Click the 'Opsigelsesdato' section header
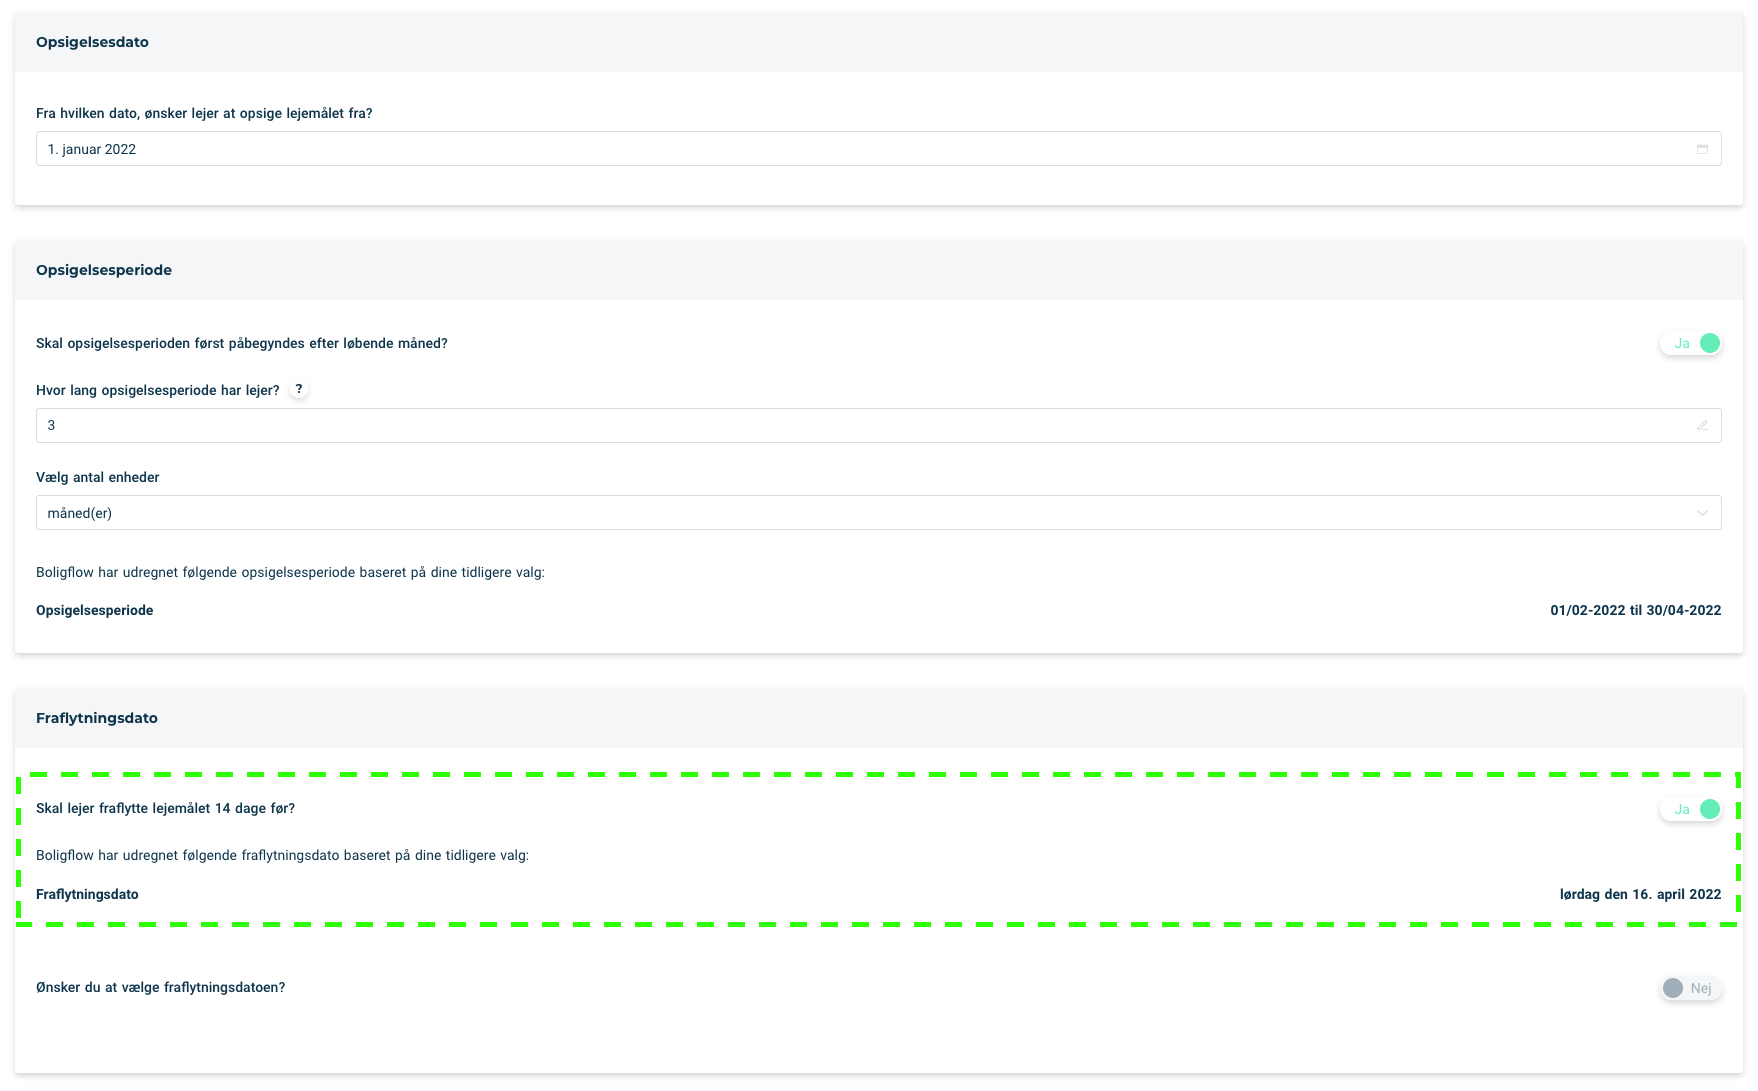This screenshot has width=1758, height=1091. click(878, 42)
